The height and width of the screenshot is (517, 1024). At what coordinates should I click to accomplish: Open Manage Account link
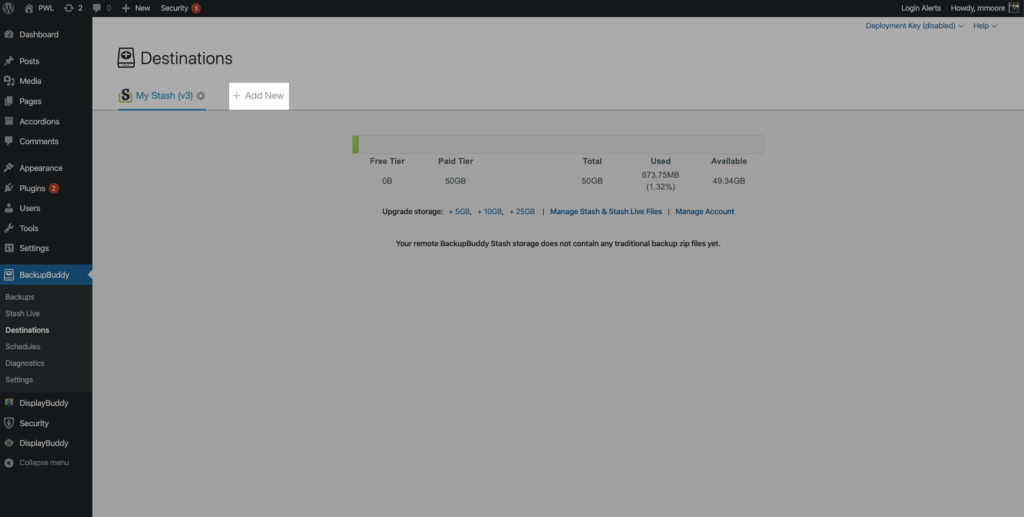click(x=705, y=212)
